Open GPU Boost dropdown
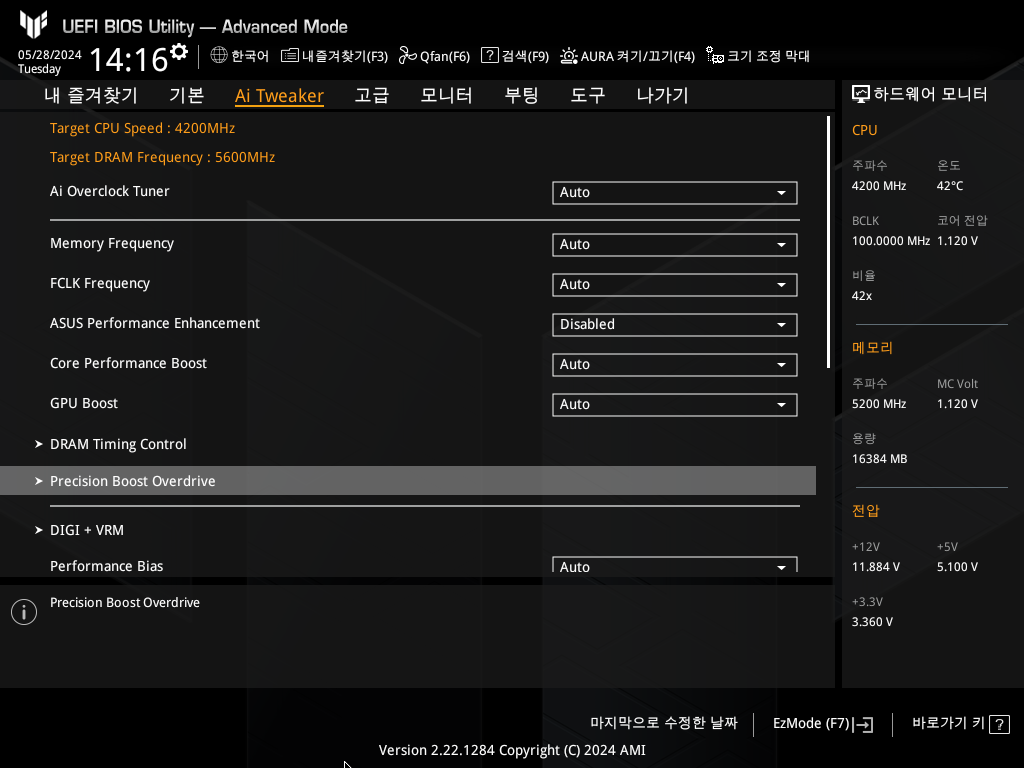The height and width of the screenshot is (768, 1024). 675,404
